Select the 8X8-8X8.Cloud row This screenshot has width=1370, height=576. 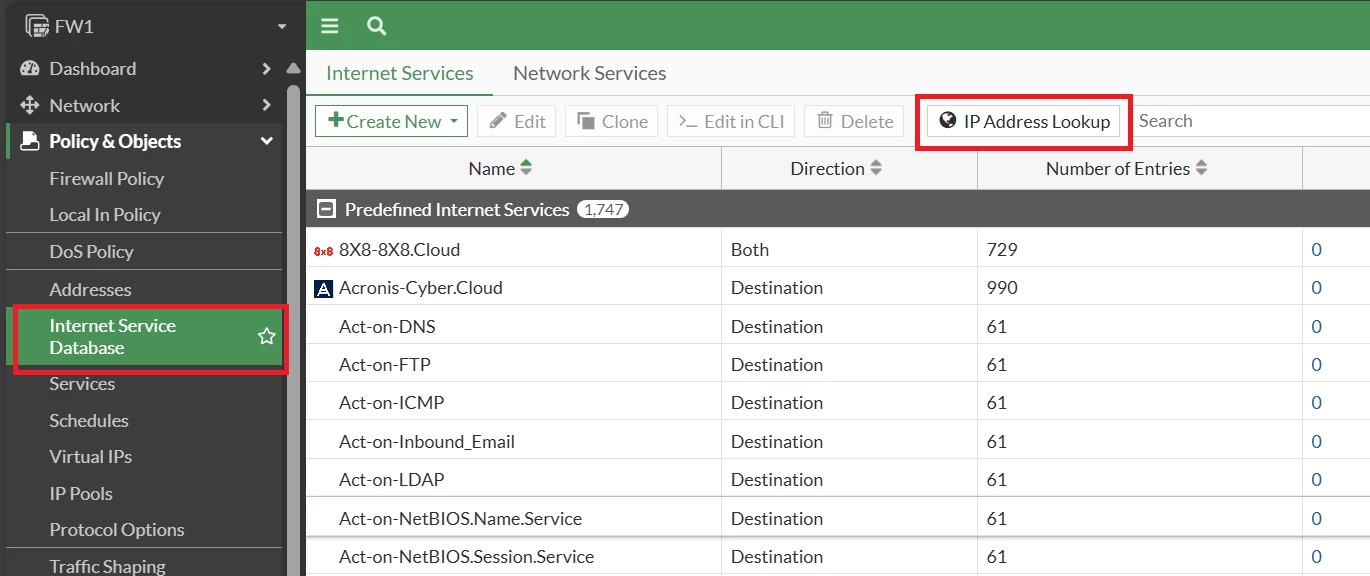coord(838,249)
